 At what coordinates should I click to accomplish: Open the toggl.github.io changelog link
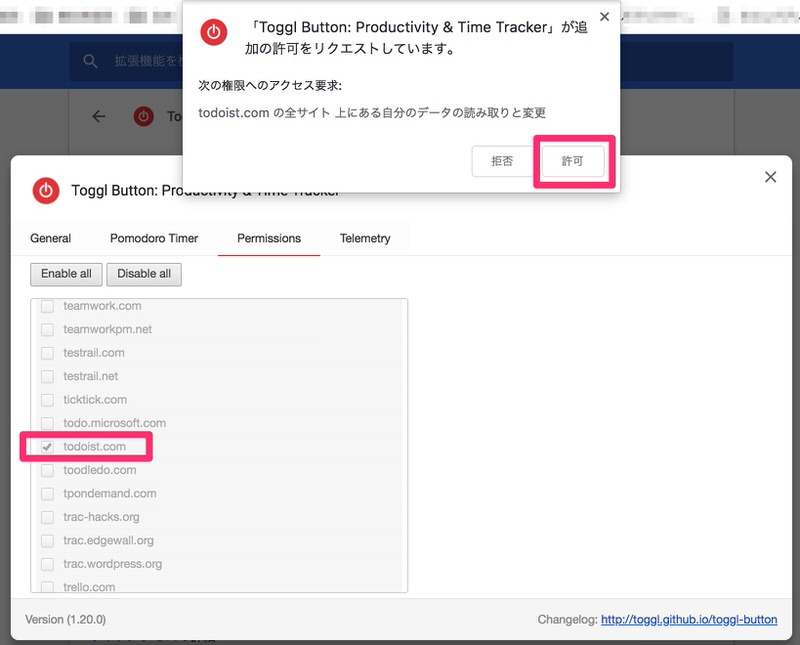tap(689, 619)
